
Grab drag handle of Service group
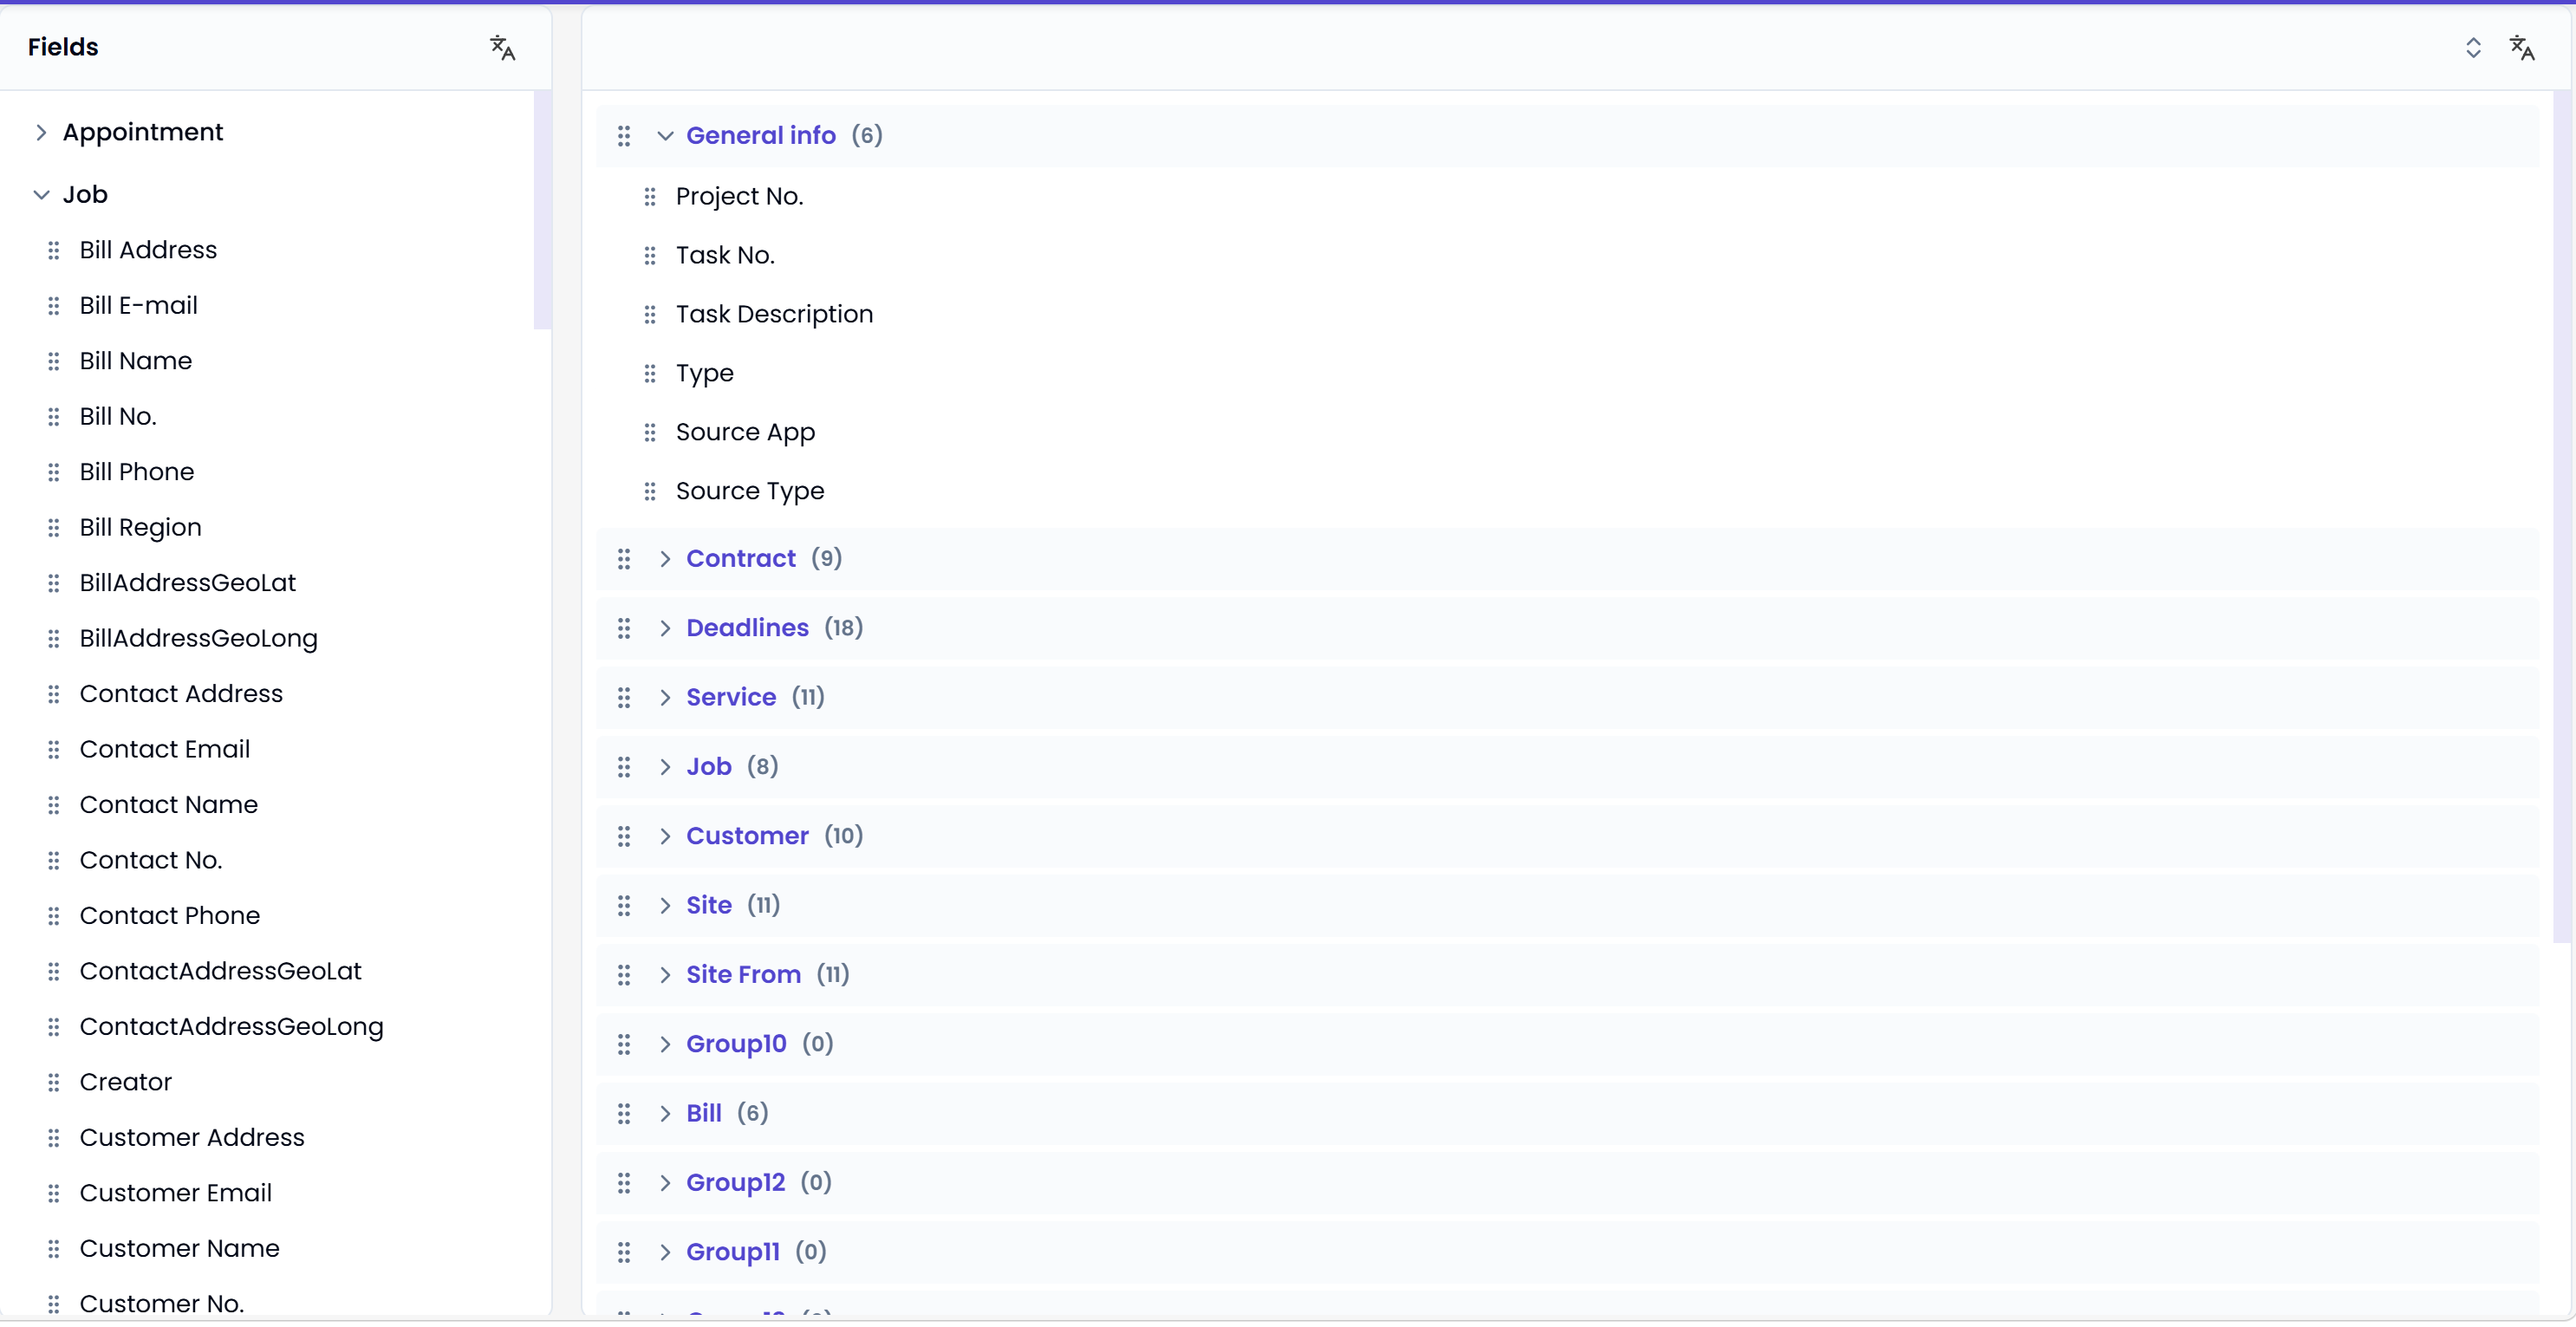tap(624, 698)
